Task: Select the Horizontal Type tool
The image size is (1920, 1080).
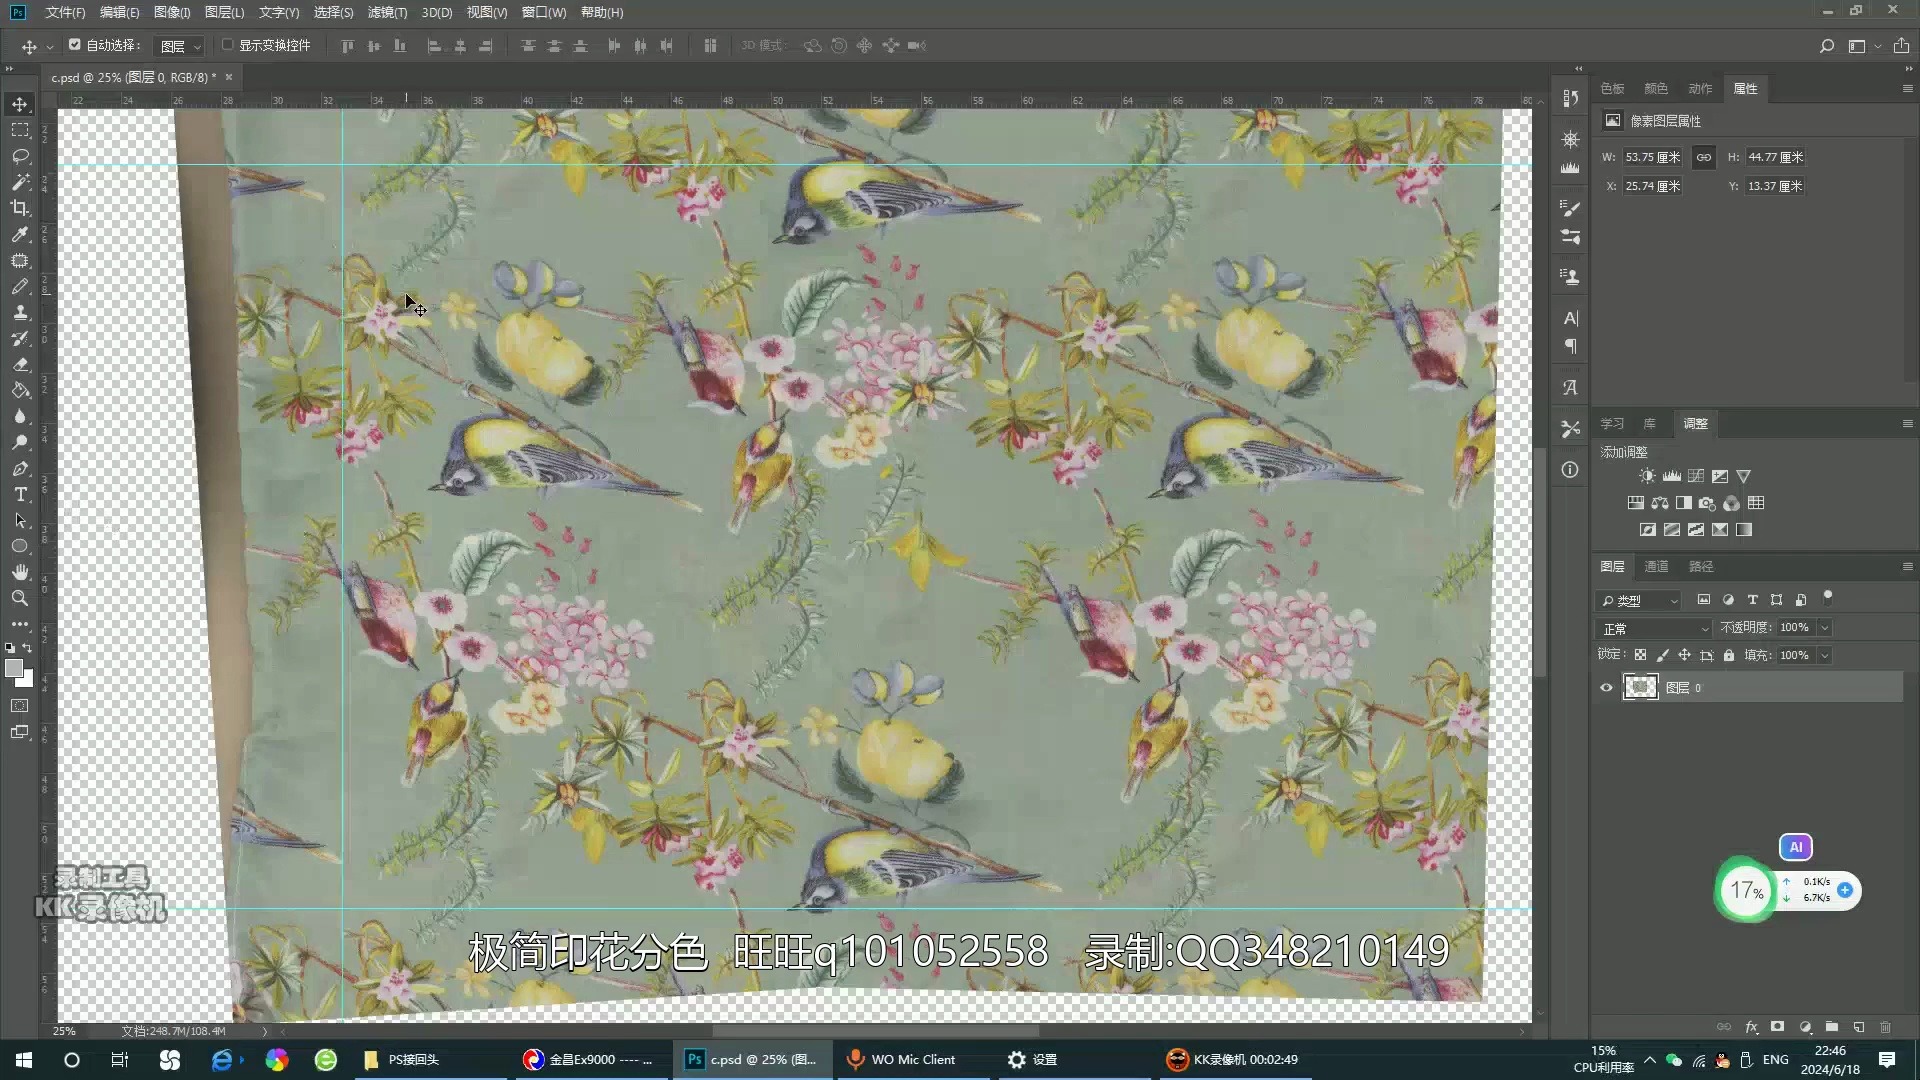Action: pyautogui.click(x=20, y=494)
